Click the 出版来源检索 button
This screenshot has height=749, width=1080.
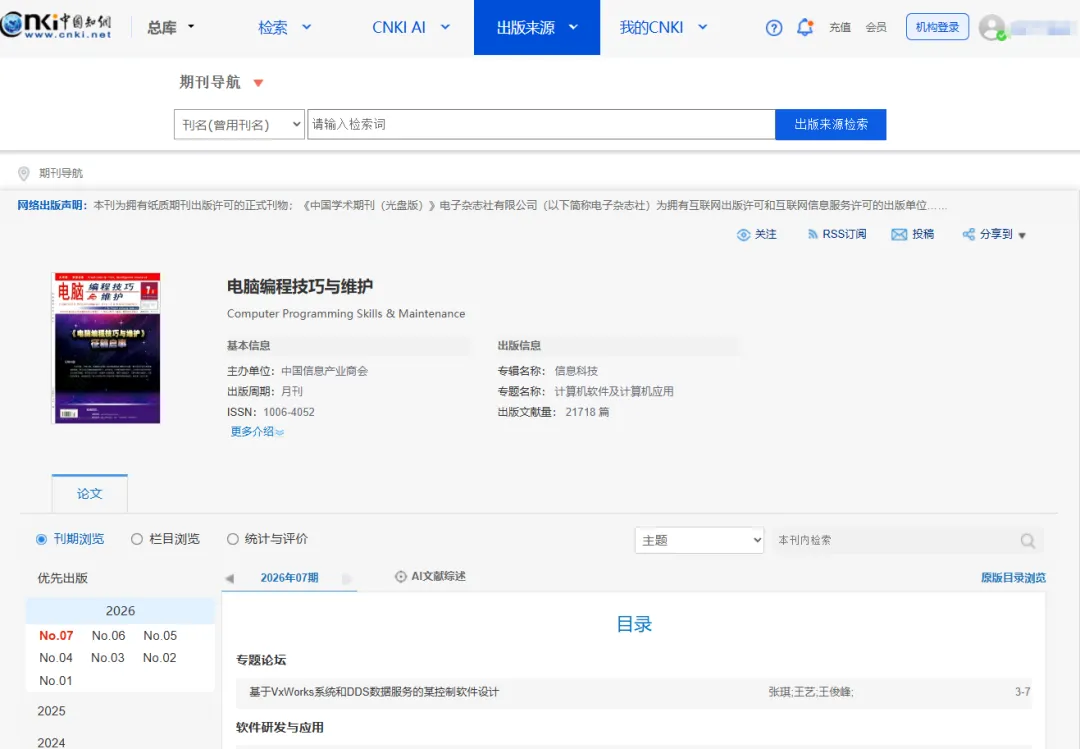(x=831, y=125)
